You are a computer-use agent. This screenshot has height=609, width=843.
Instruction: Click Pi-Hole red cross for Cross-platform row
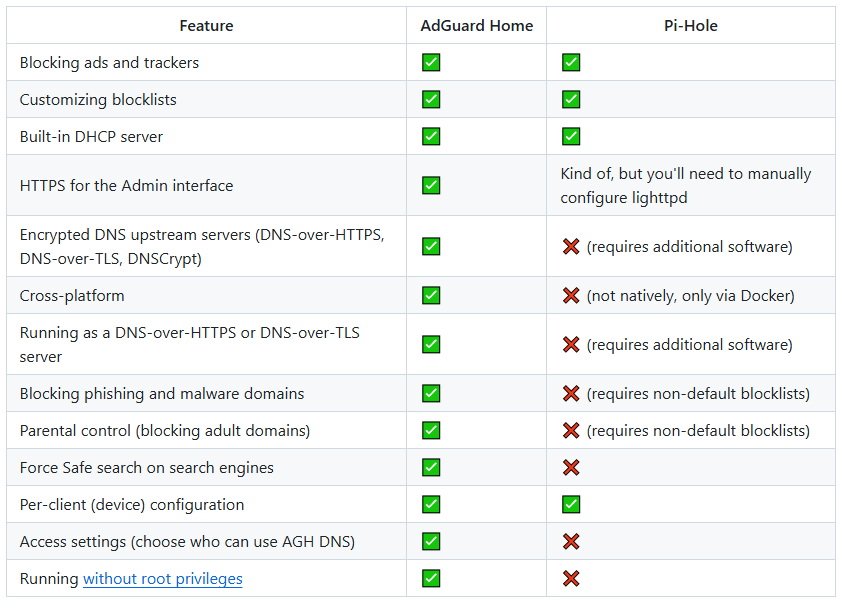571,296
